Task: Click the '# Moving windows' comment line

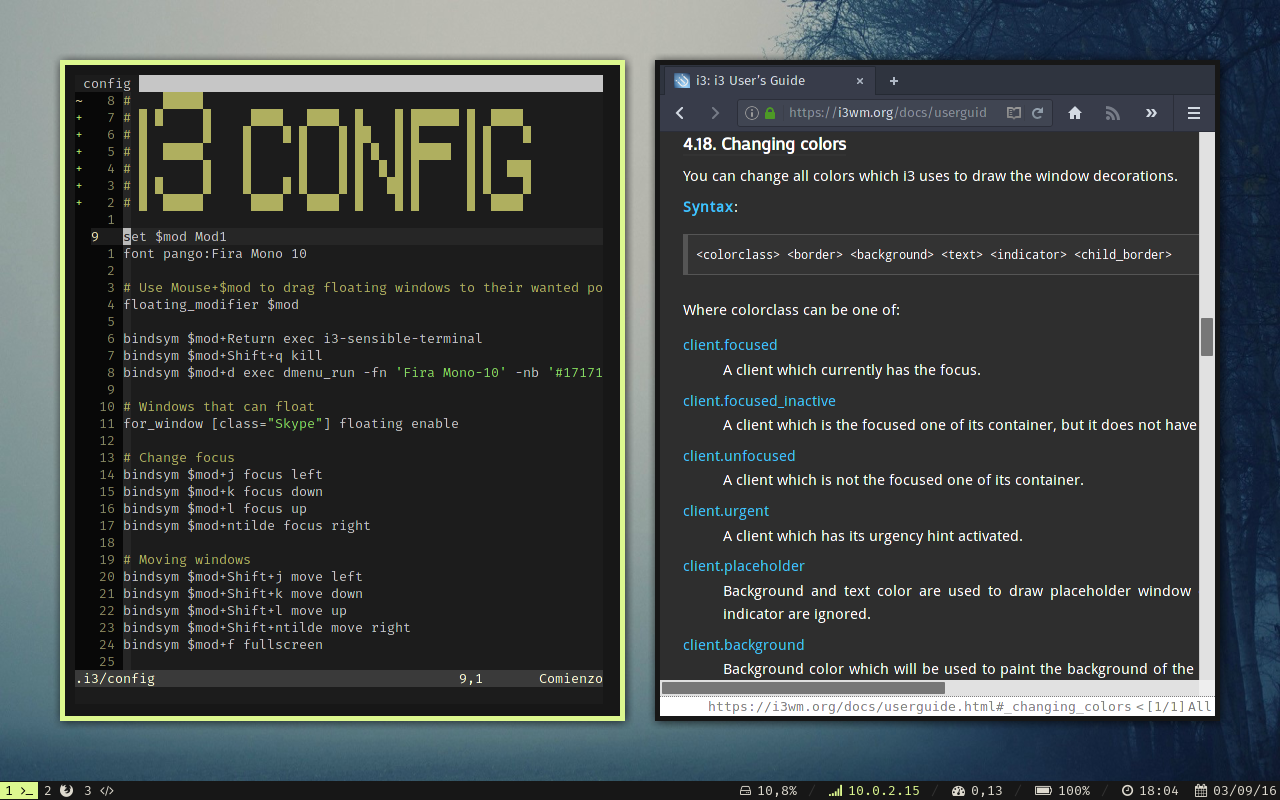Action: [187, 560]
